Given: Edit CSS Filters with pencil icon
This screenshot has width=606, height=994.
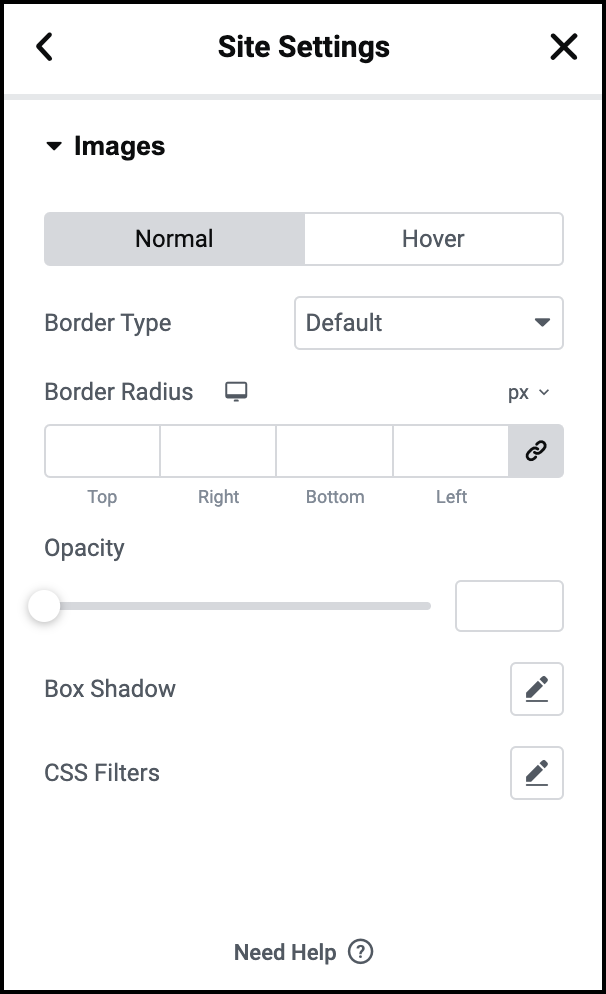Looking at the screenshot, I should 537,773.
